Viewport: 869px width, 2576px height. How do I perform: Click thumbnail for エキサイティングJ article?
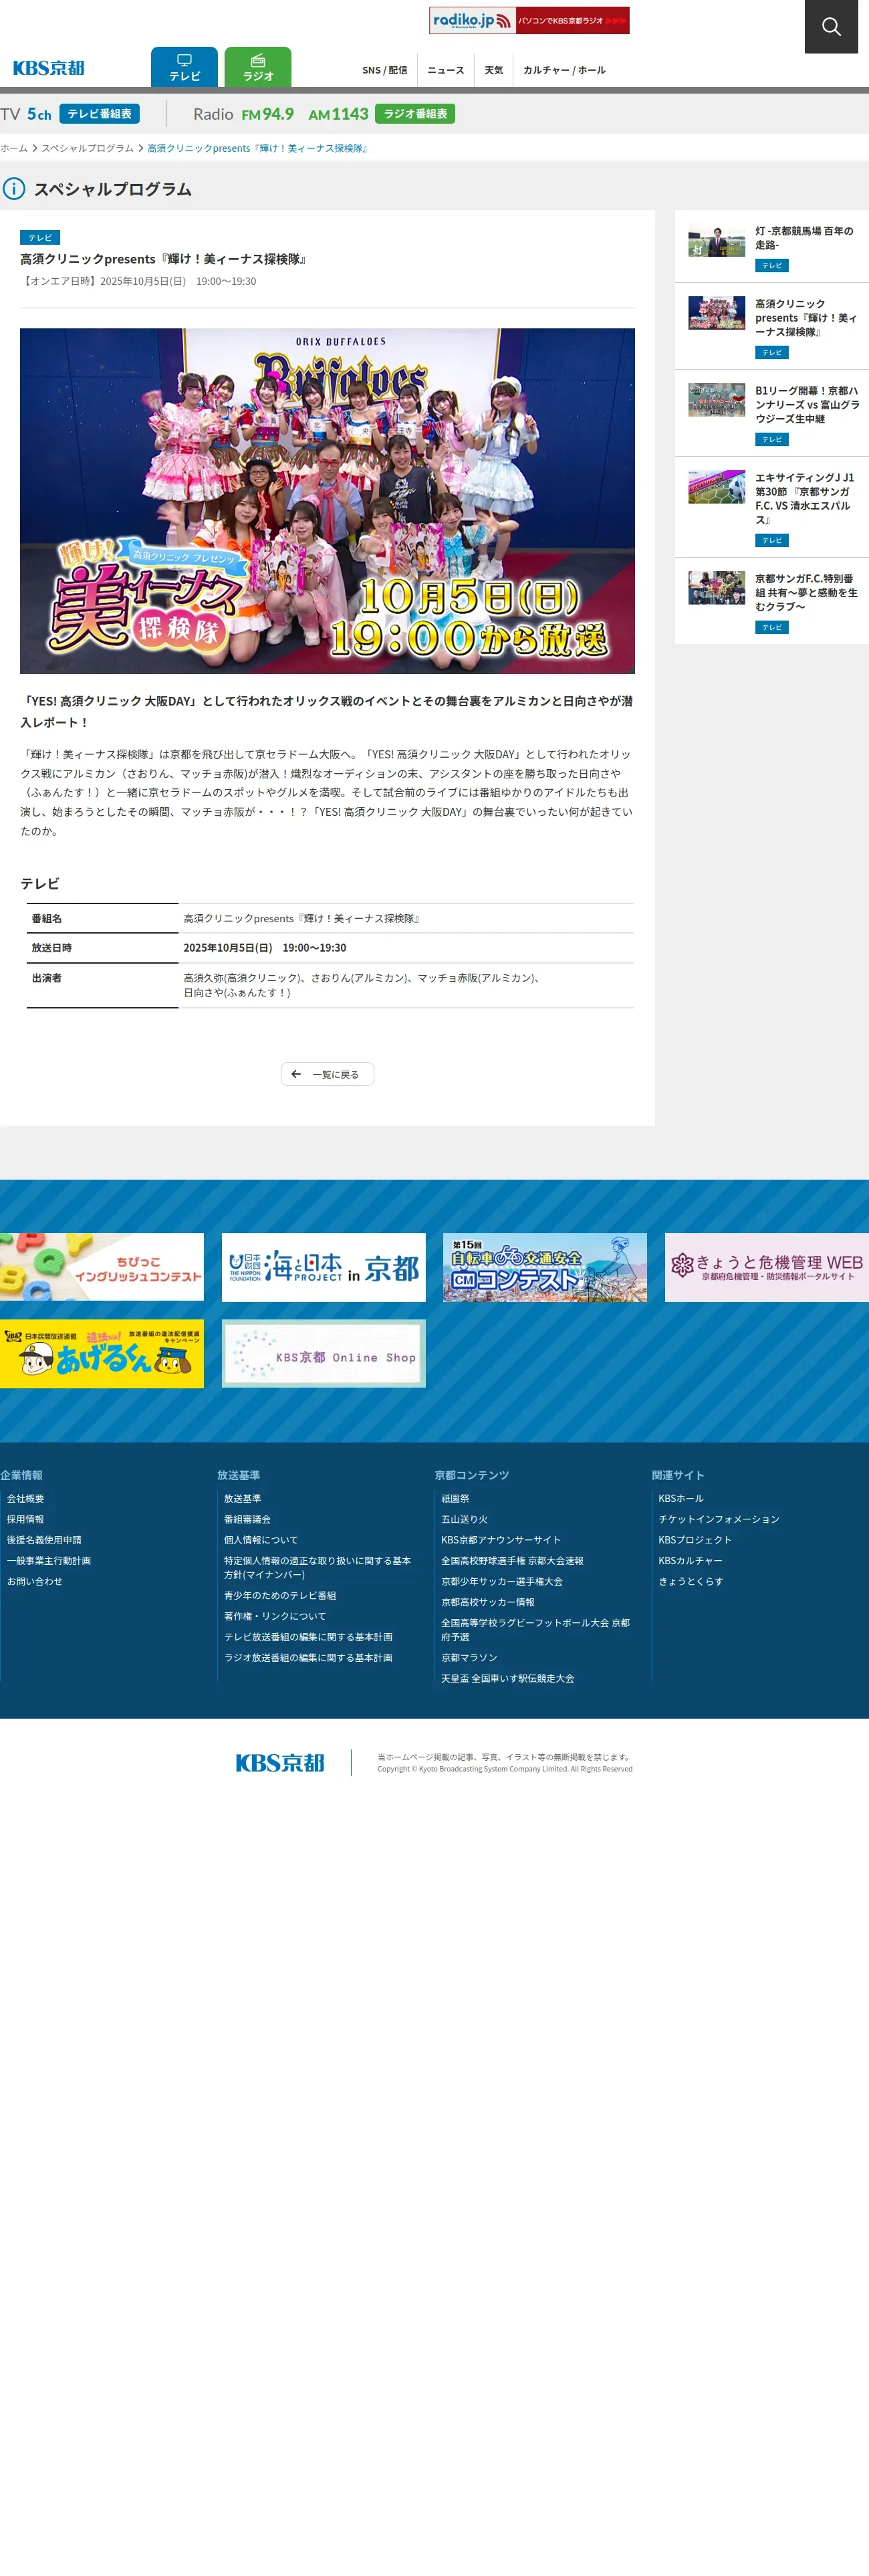point(716,487)
